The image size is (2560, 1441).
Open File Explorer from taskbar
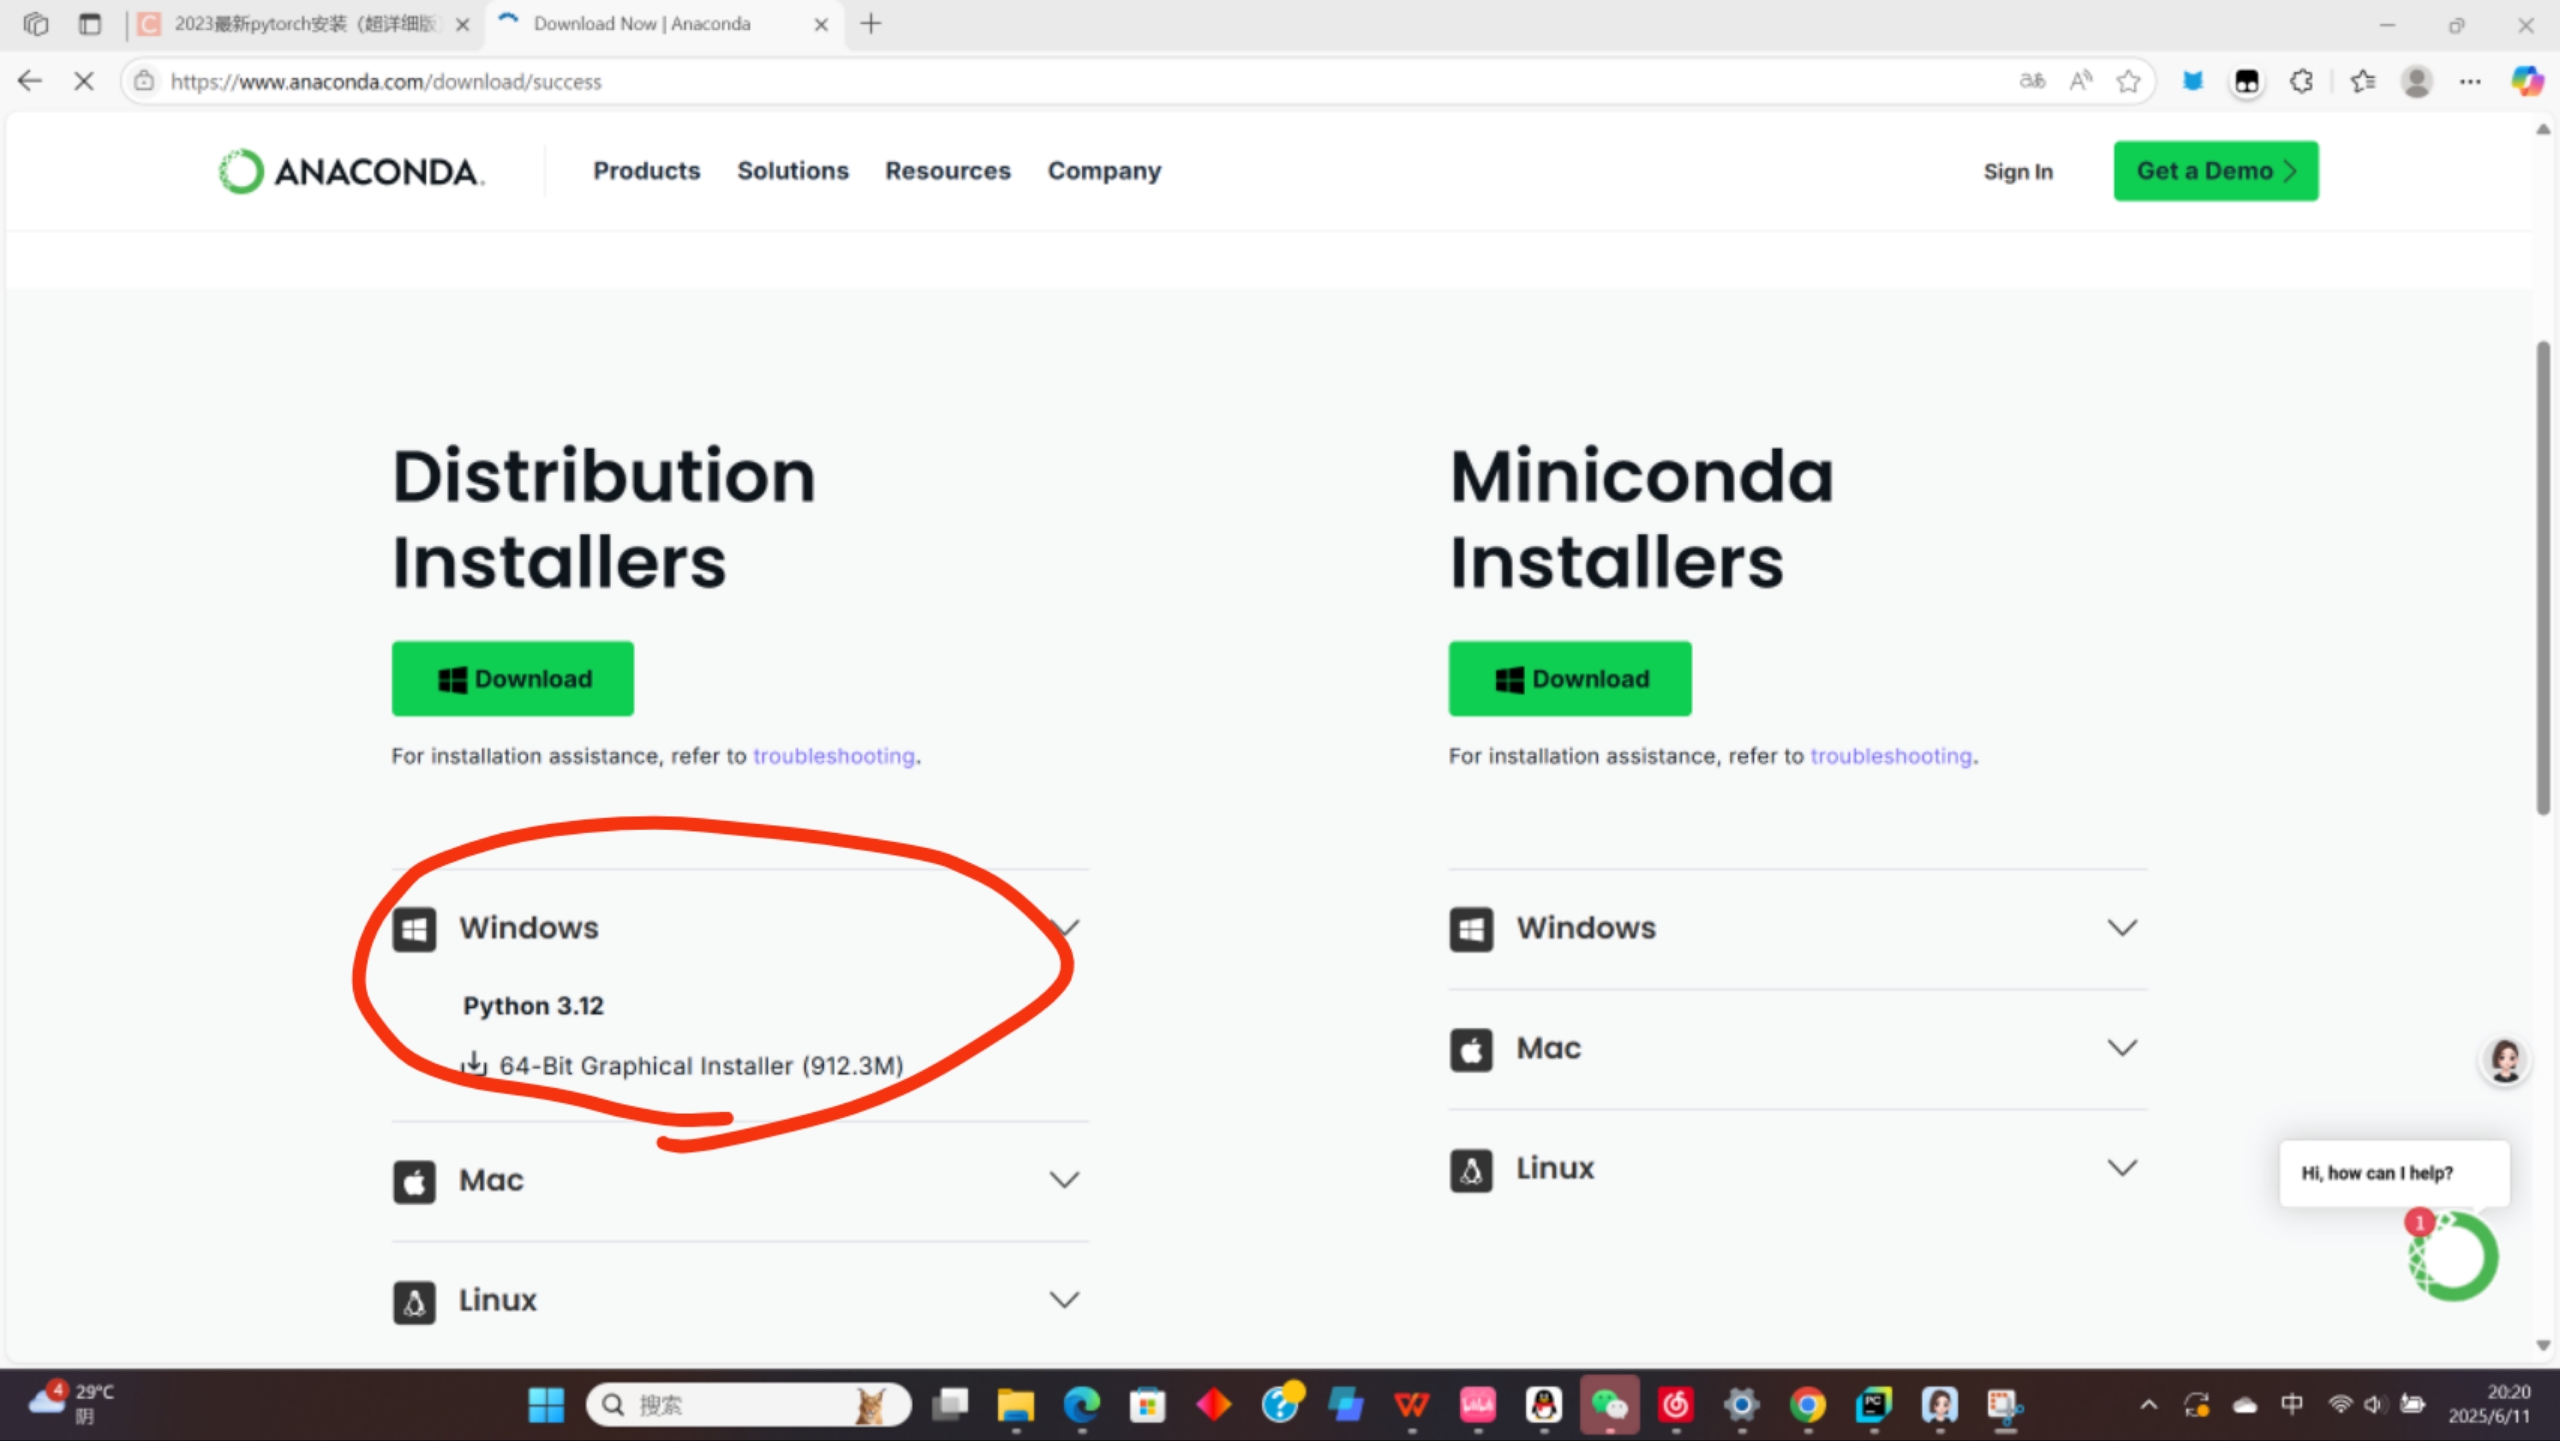[1015, 1405]
